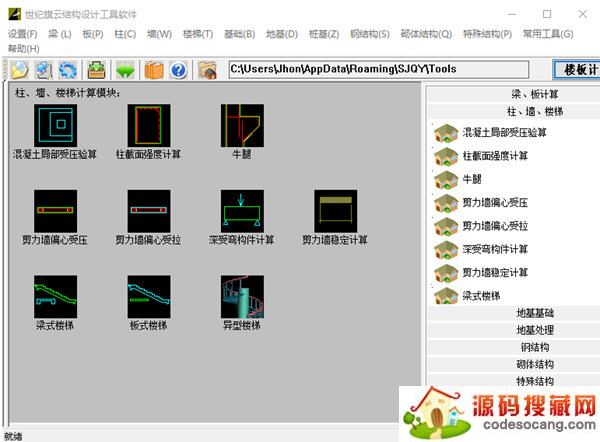
Task: Open the 常用工具(G) menu
Action: (548, 34)
